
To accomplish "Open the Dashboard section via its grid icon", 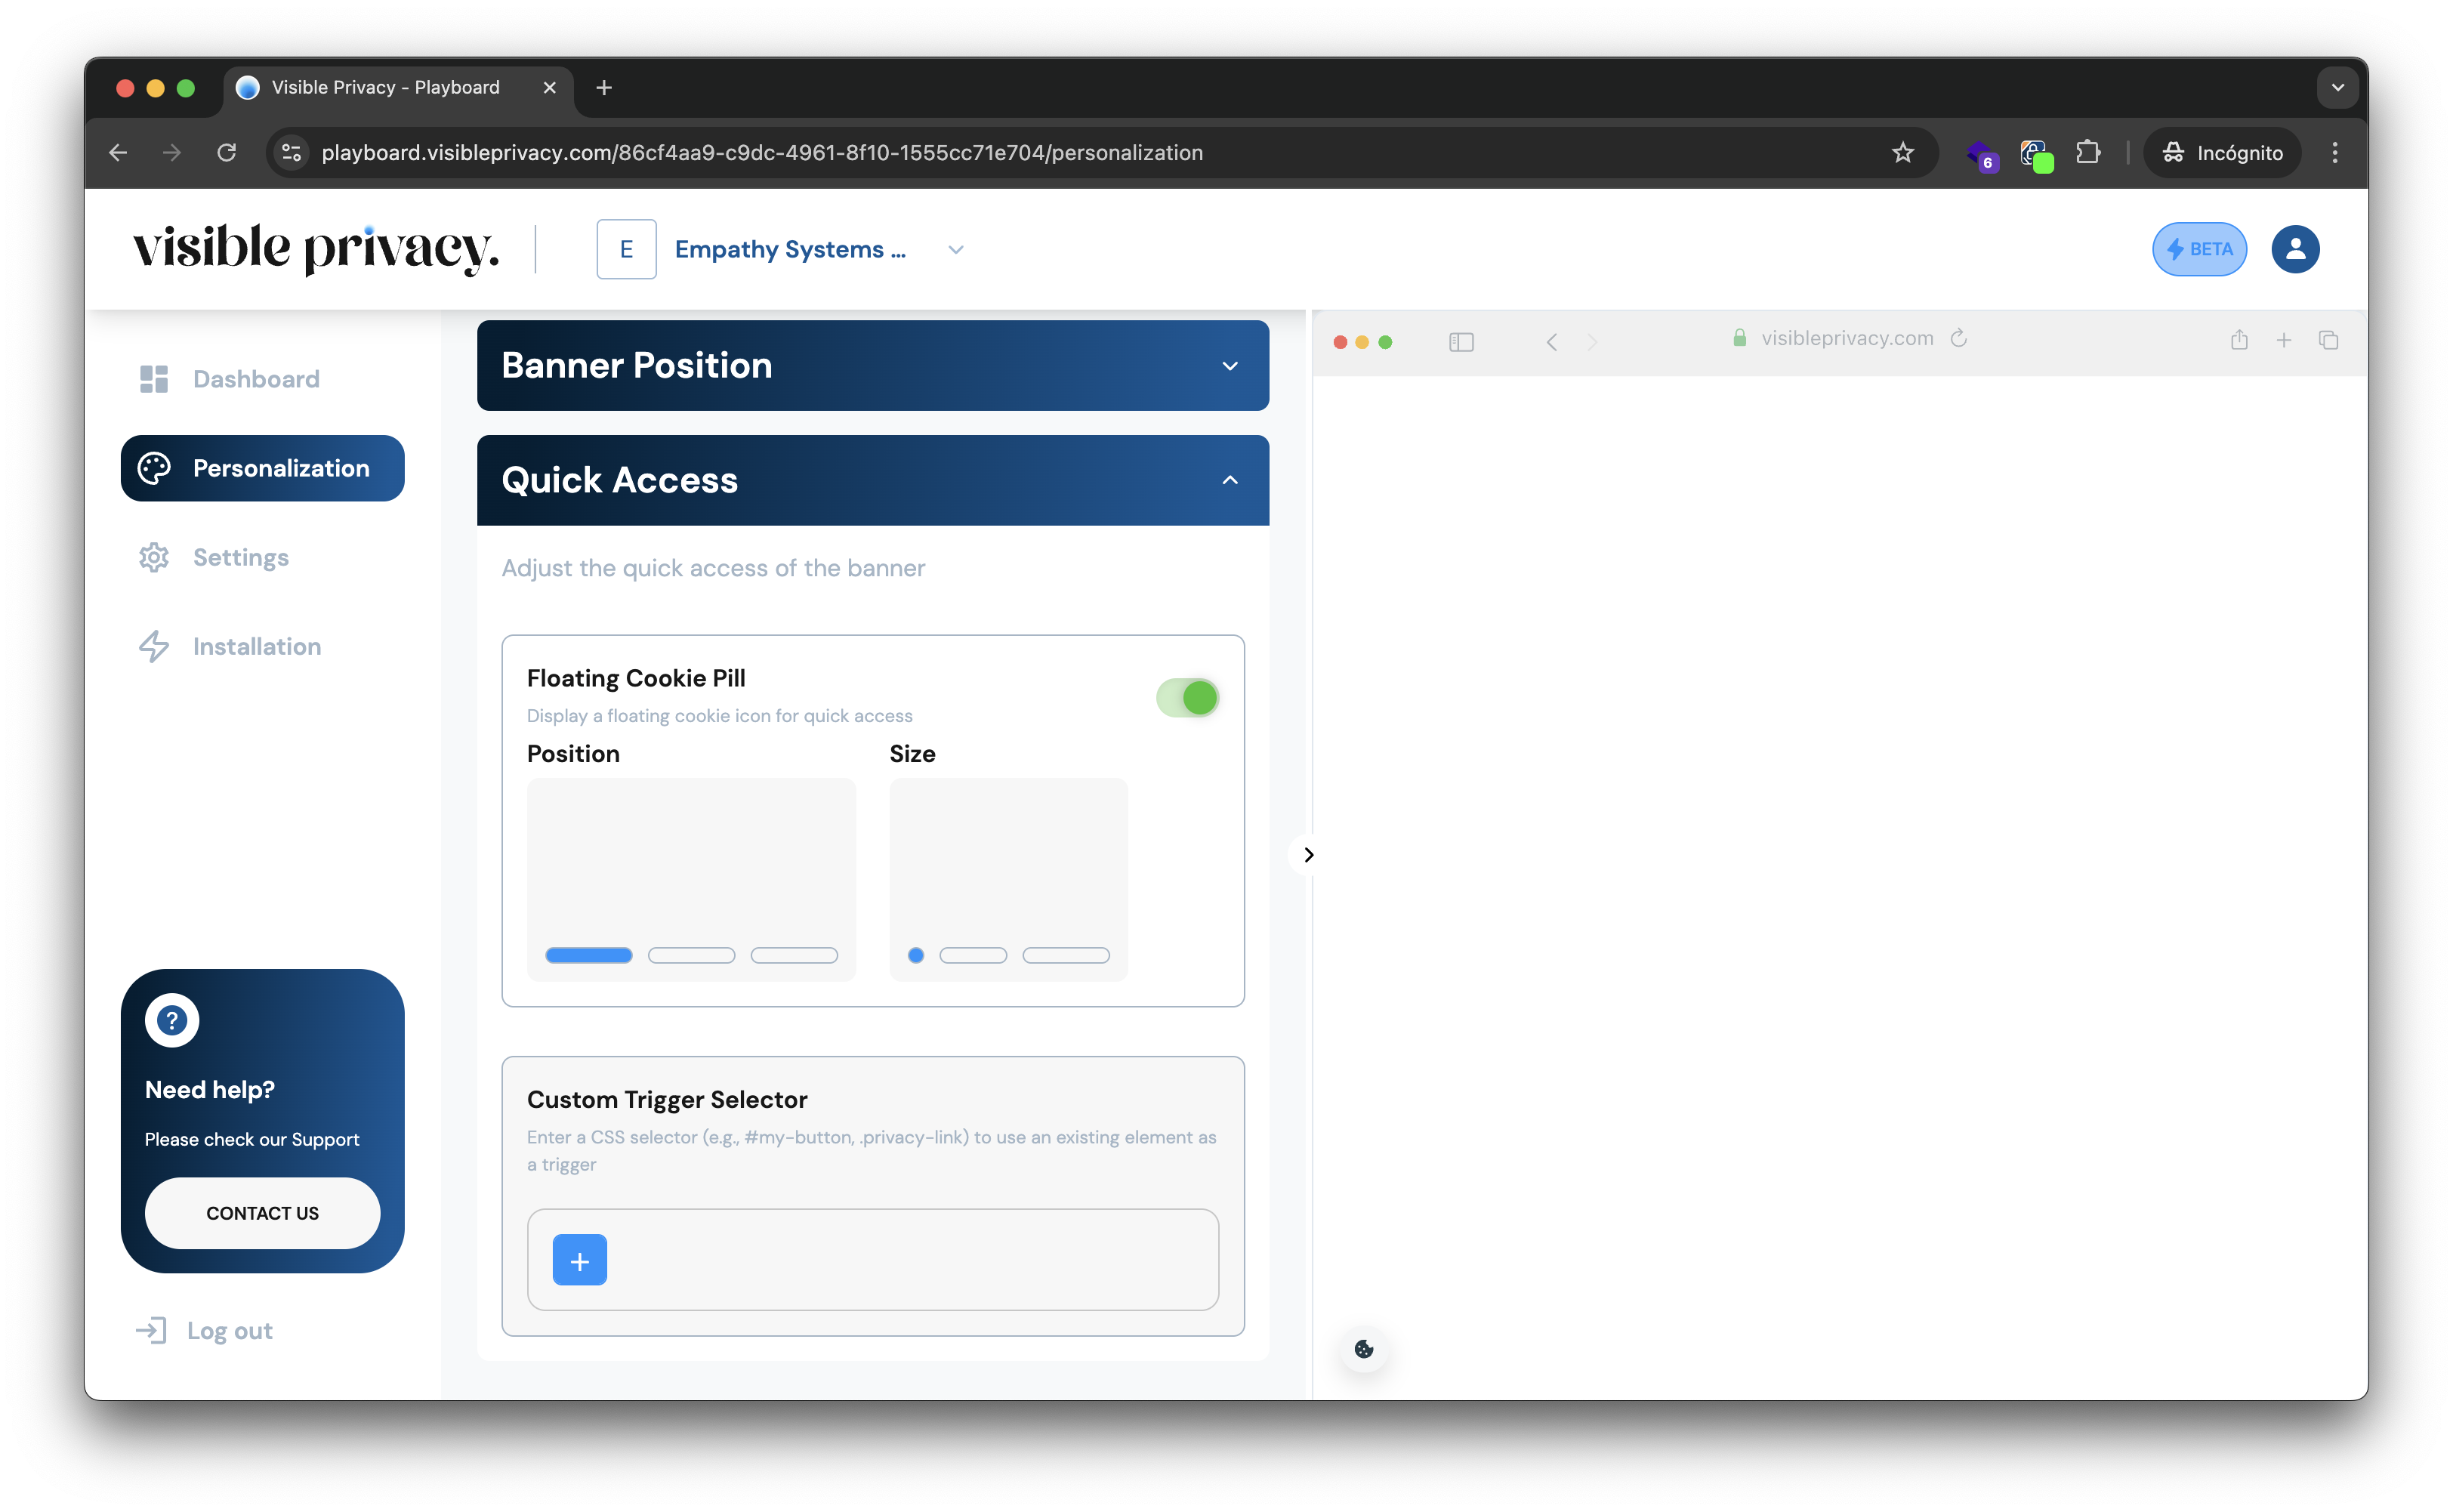I will point(155,378).
